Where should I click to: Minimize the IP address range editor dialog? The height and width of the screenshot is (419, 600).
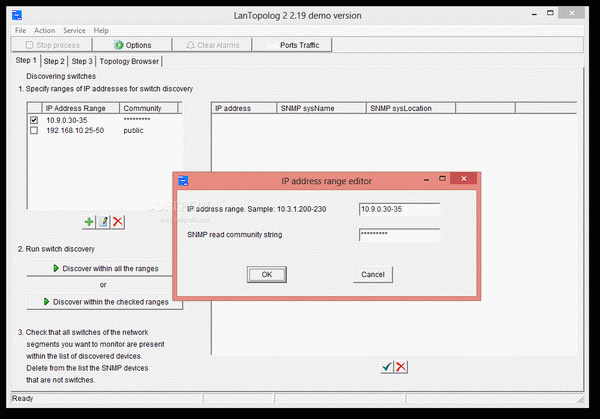[x=426, y=179]
